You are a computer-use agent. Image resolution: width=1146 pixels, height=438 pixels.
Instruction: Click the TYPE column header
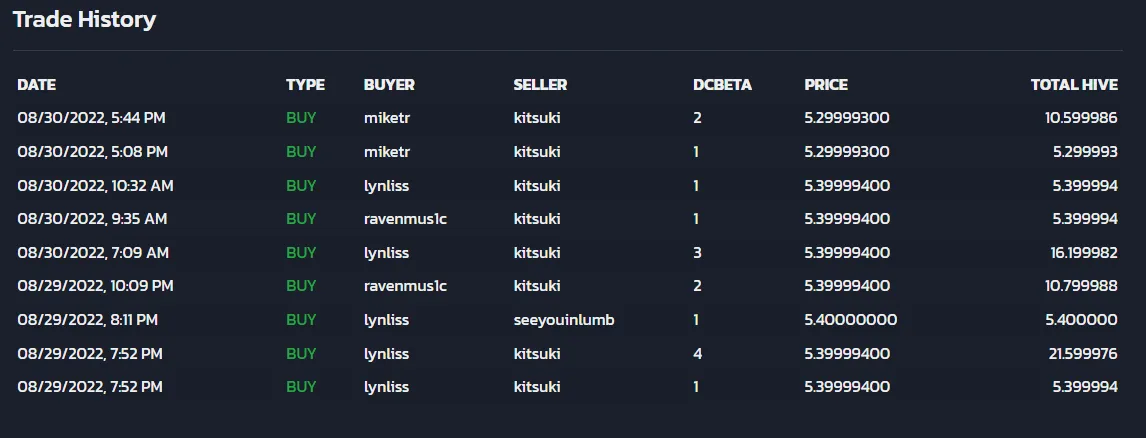coord(306,85)
